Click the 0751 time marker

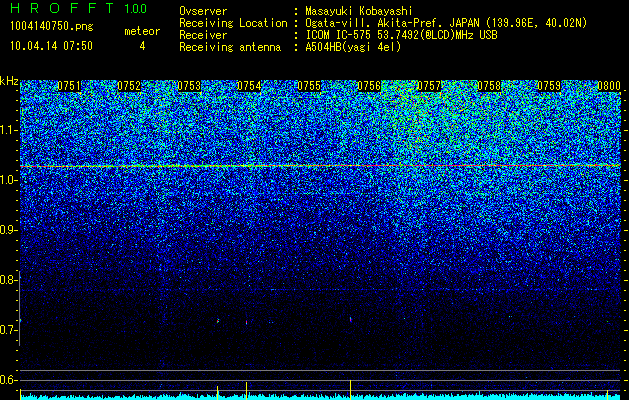point(69,86)
